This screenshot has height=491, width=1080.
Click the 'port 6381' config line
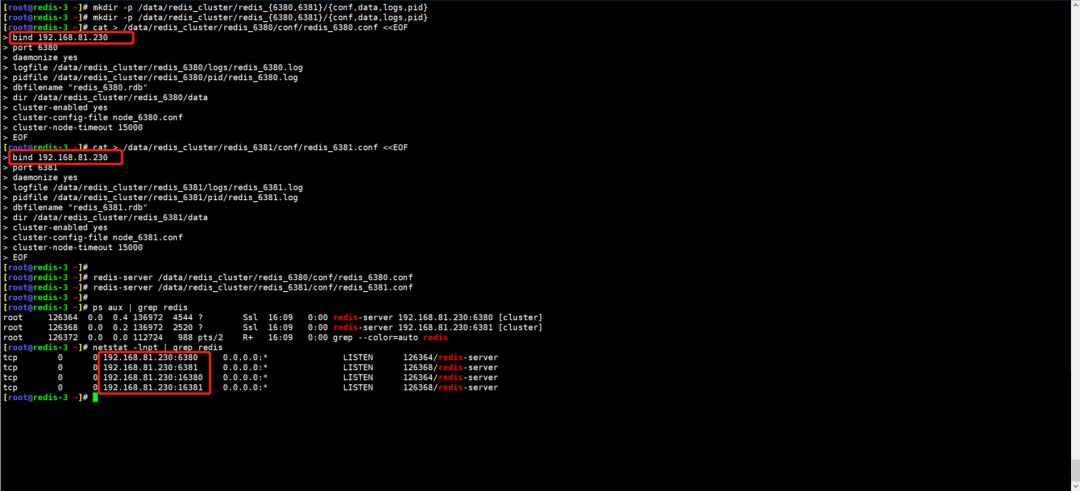(x=36, y=167)
